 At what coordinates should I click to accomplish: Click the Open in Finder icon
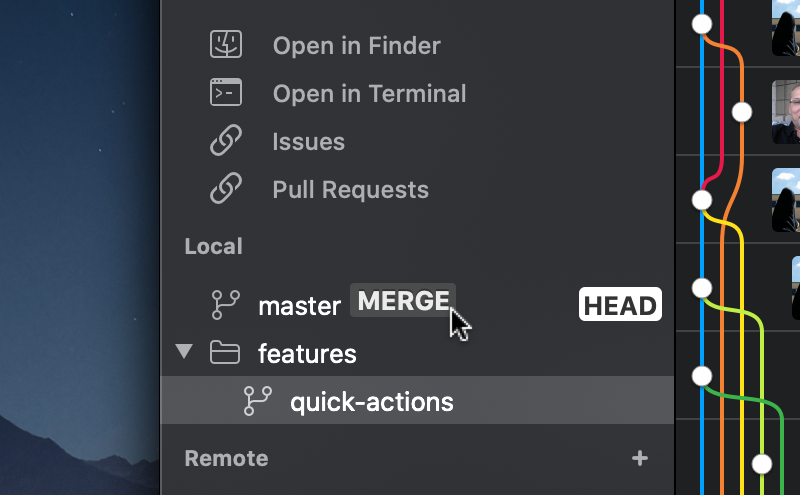pos(226,45)
